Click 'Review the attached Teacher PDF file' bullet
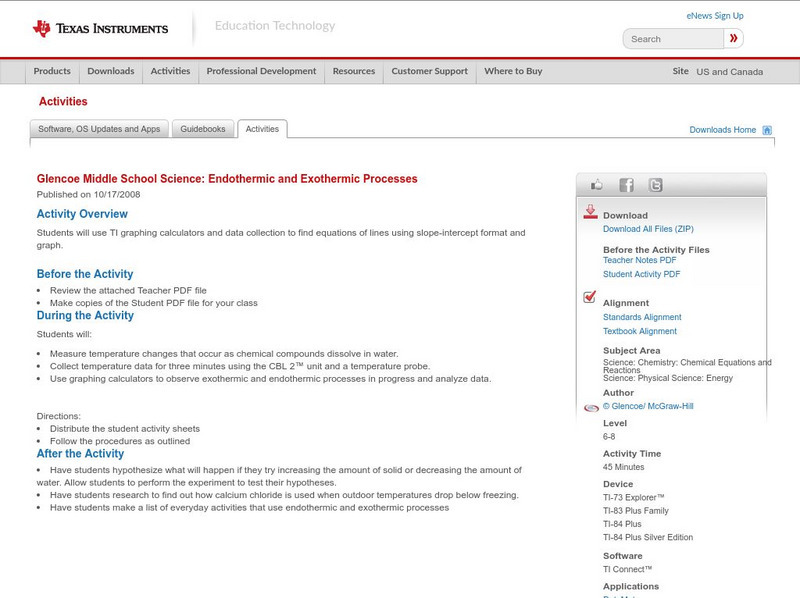 click(128, 290)
